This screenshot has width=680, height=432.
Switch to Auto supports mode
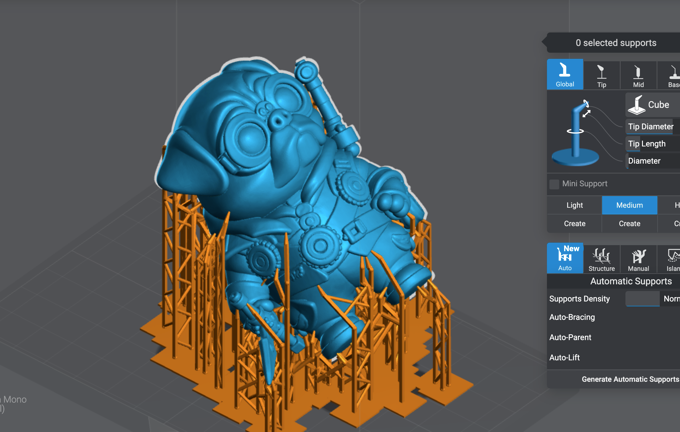pos(565,258)
